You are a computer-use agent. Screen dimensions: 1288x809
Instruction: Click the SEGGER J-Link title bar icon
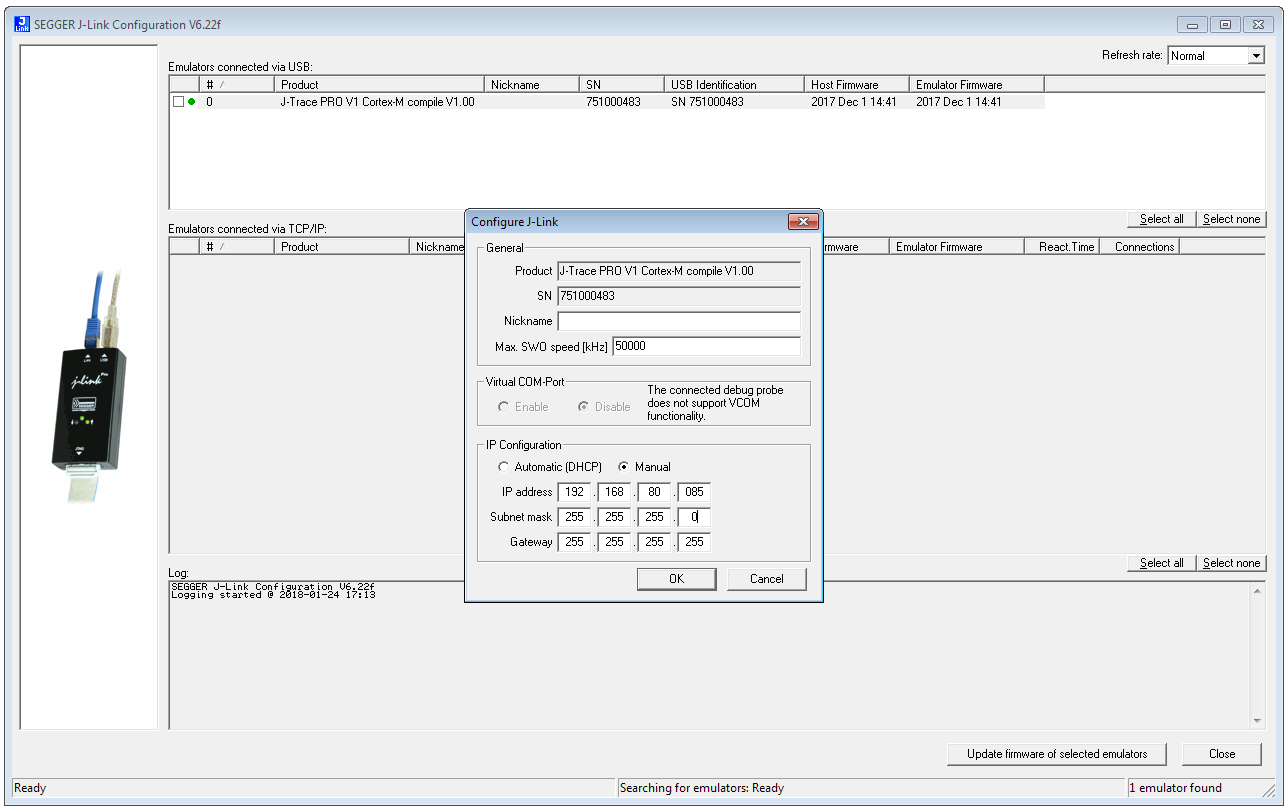(x=22, y=24)
